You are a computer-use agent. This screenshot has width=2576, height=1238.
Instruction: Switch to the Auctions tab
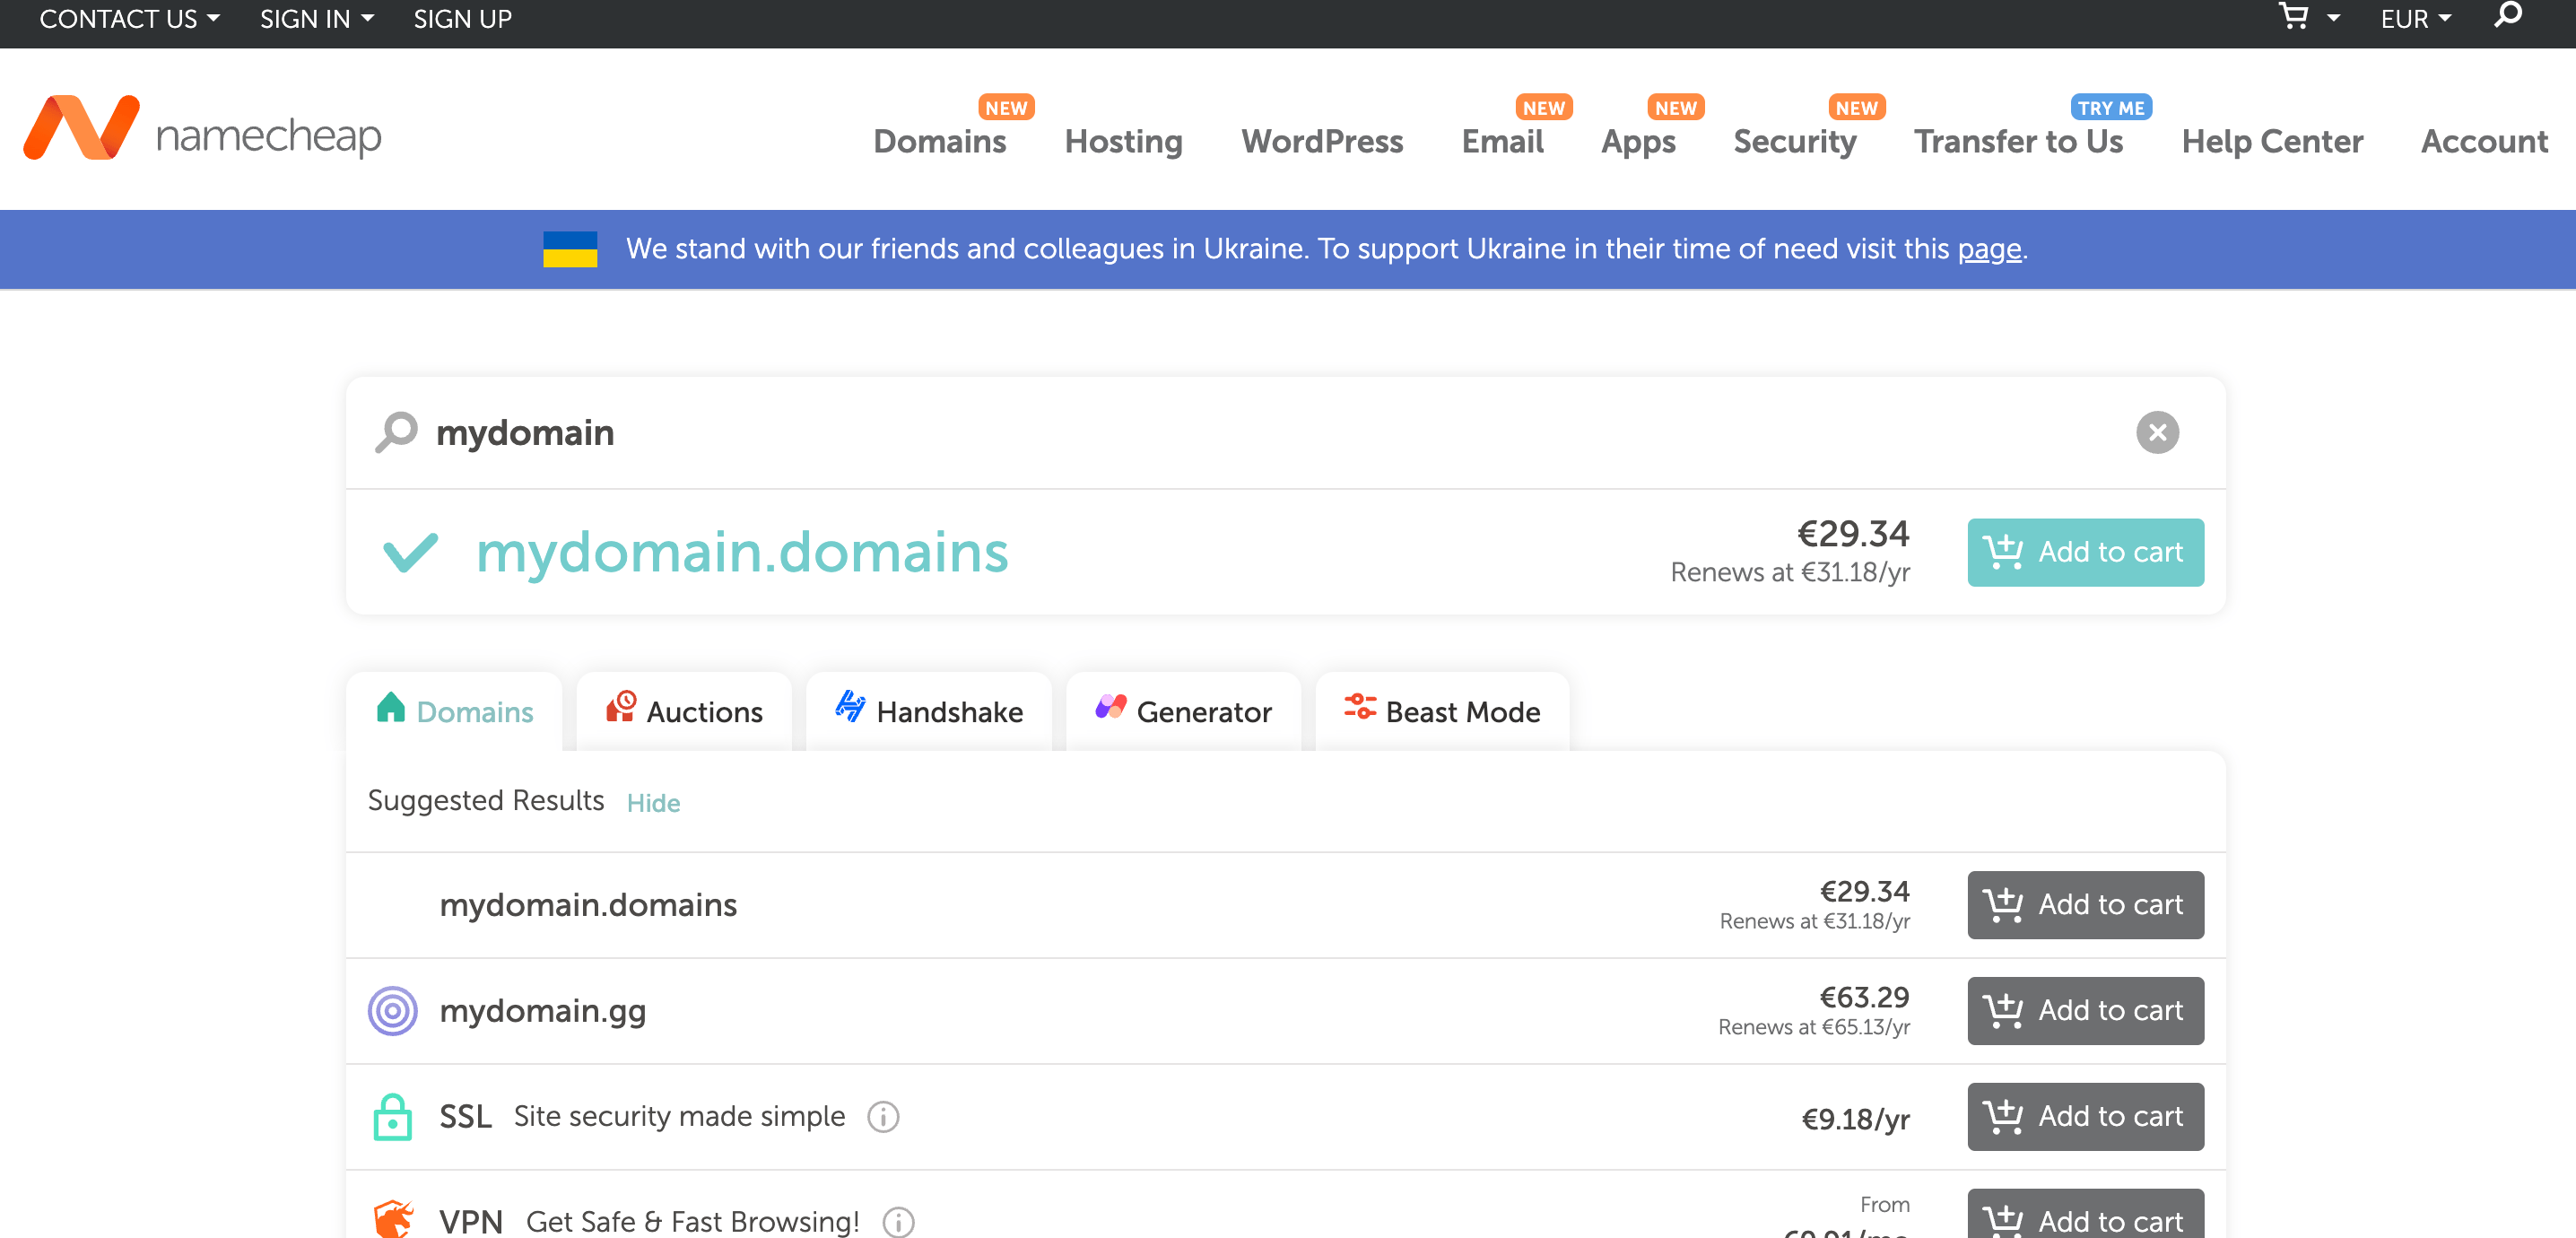pyautogui.click(x=684, y=712)
